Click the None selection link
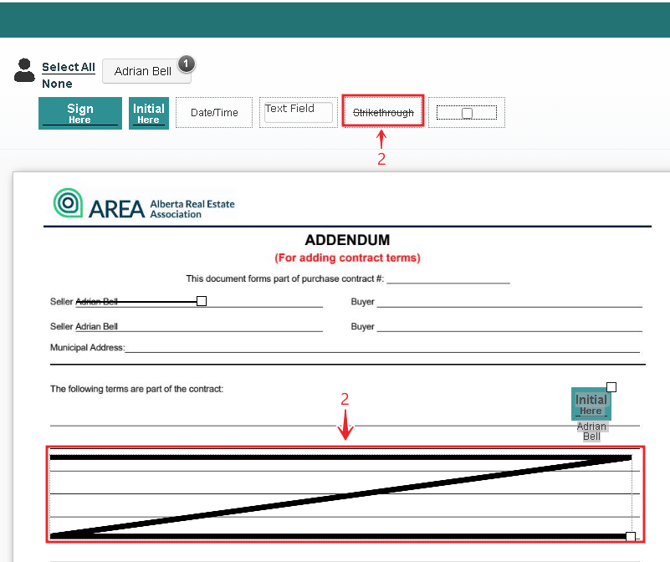 (x=57, y=84)
